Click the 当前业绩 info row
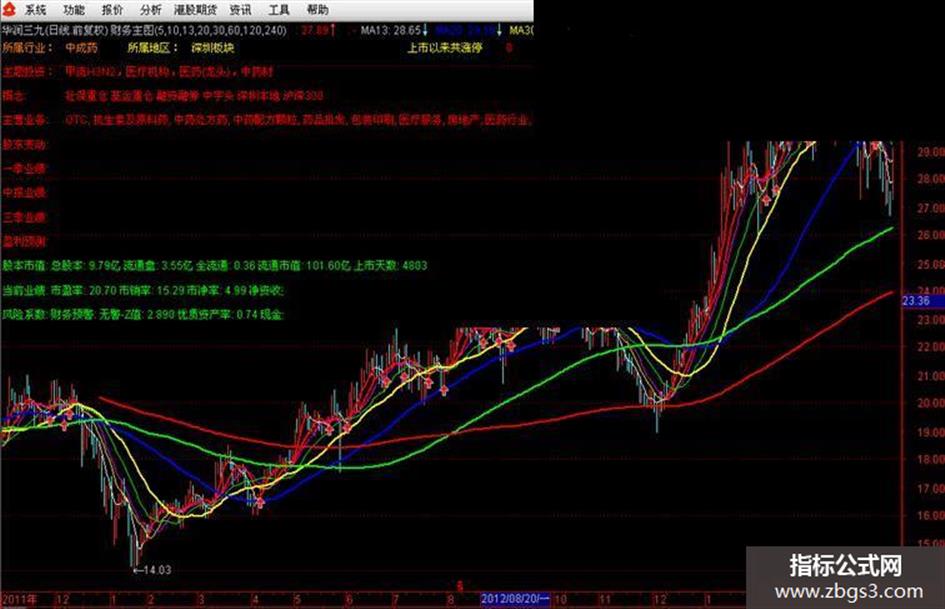 (x=143, y=290)
